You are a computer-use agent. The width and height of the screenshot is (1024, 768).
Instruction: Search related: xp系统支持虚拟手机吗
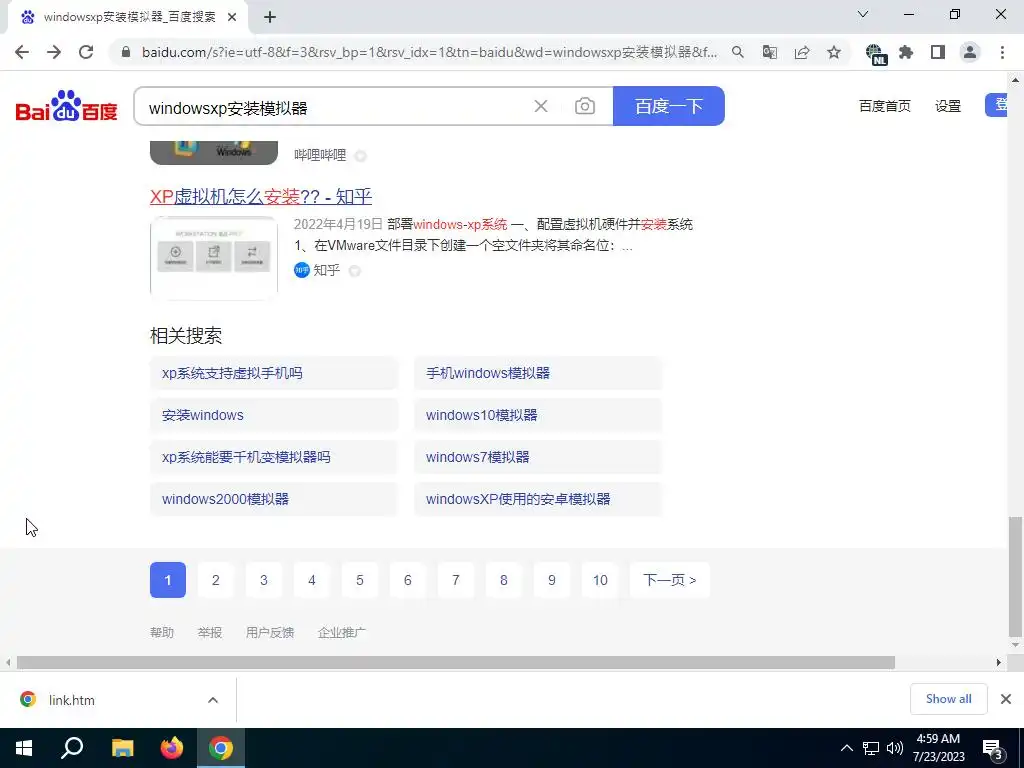point(274,373)
